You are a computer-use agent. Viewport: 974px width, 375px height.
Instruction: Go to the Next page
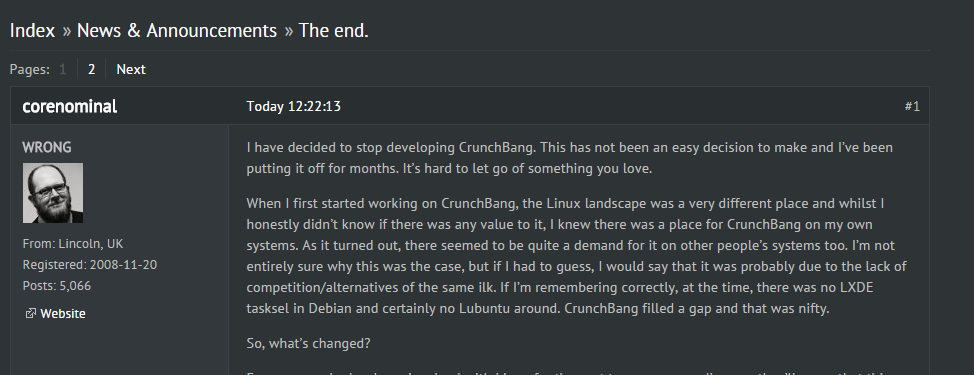[131, 70]
